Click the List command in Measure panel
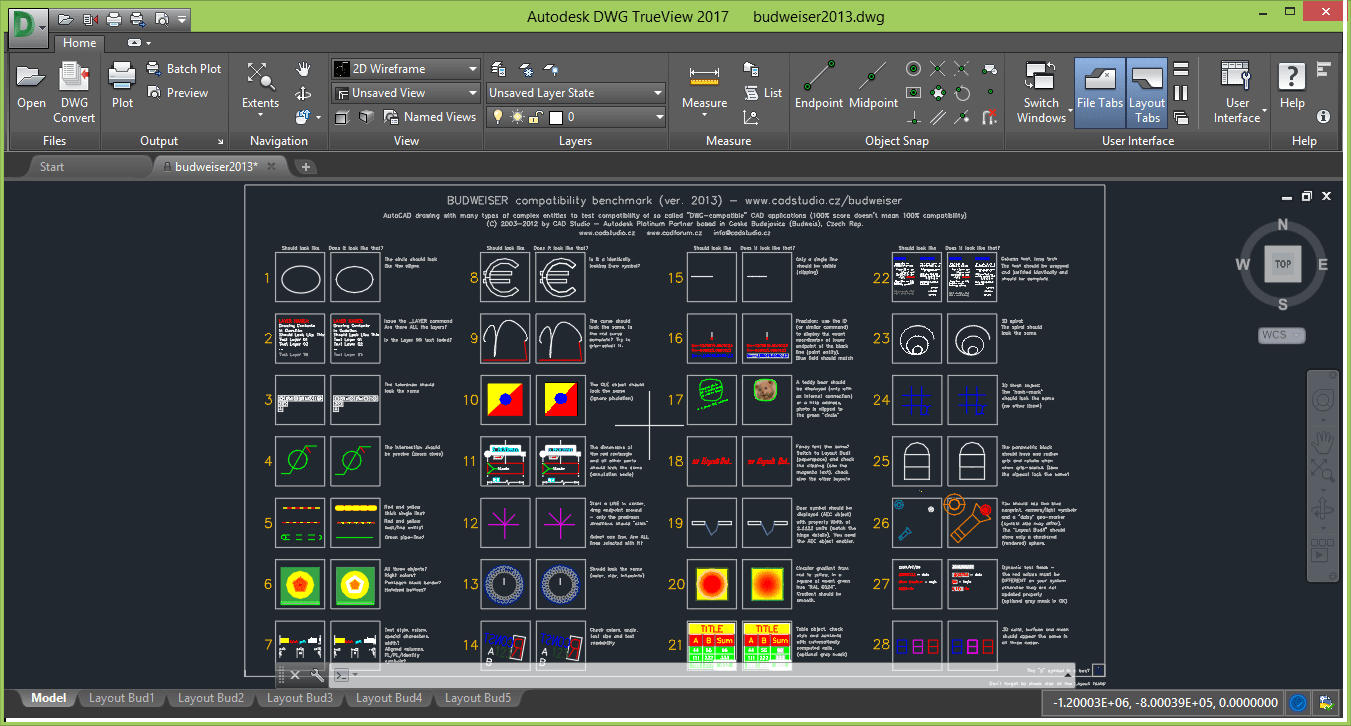This screenshot has width=1351, height=726. click(764, 93)
